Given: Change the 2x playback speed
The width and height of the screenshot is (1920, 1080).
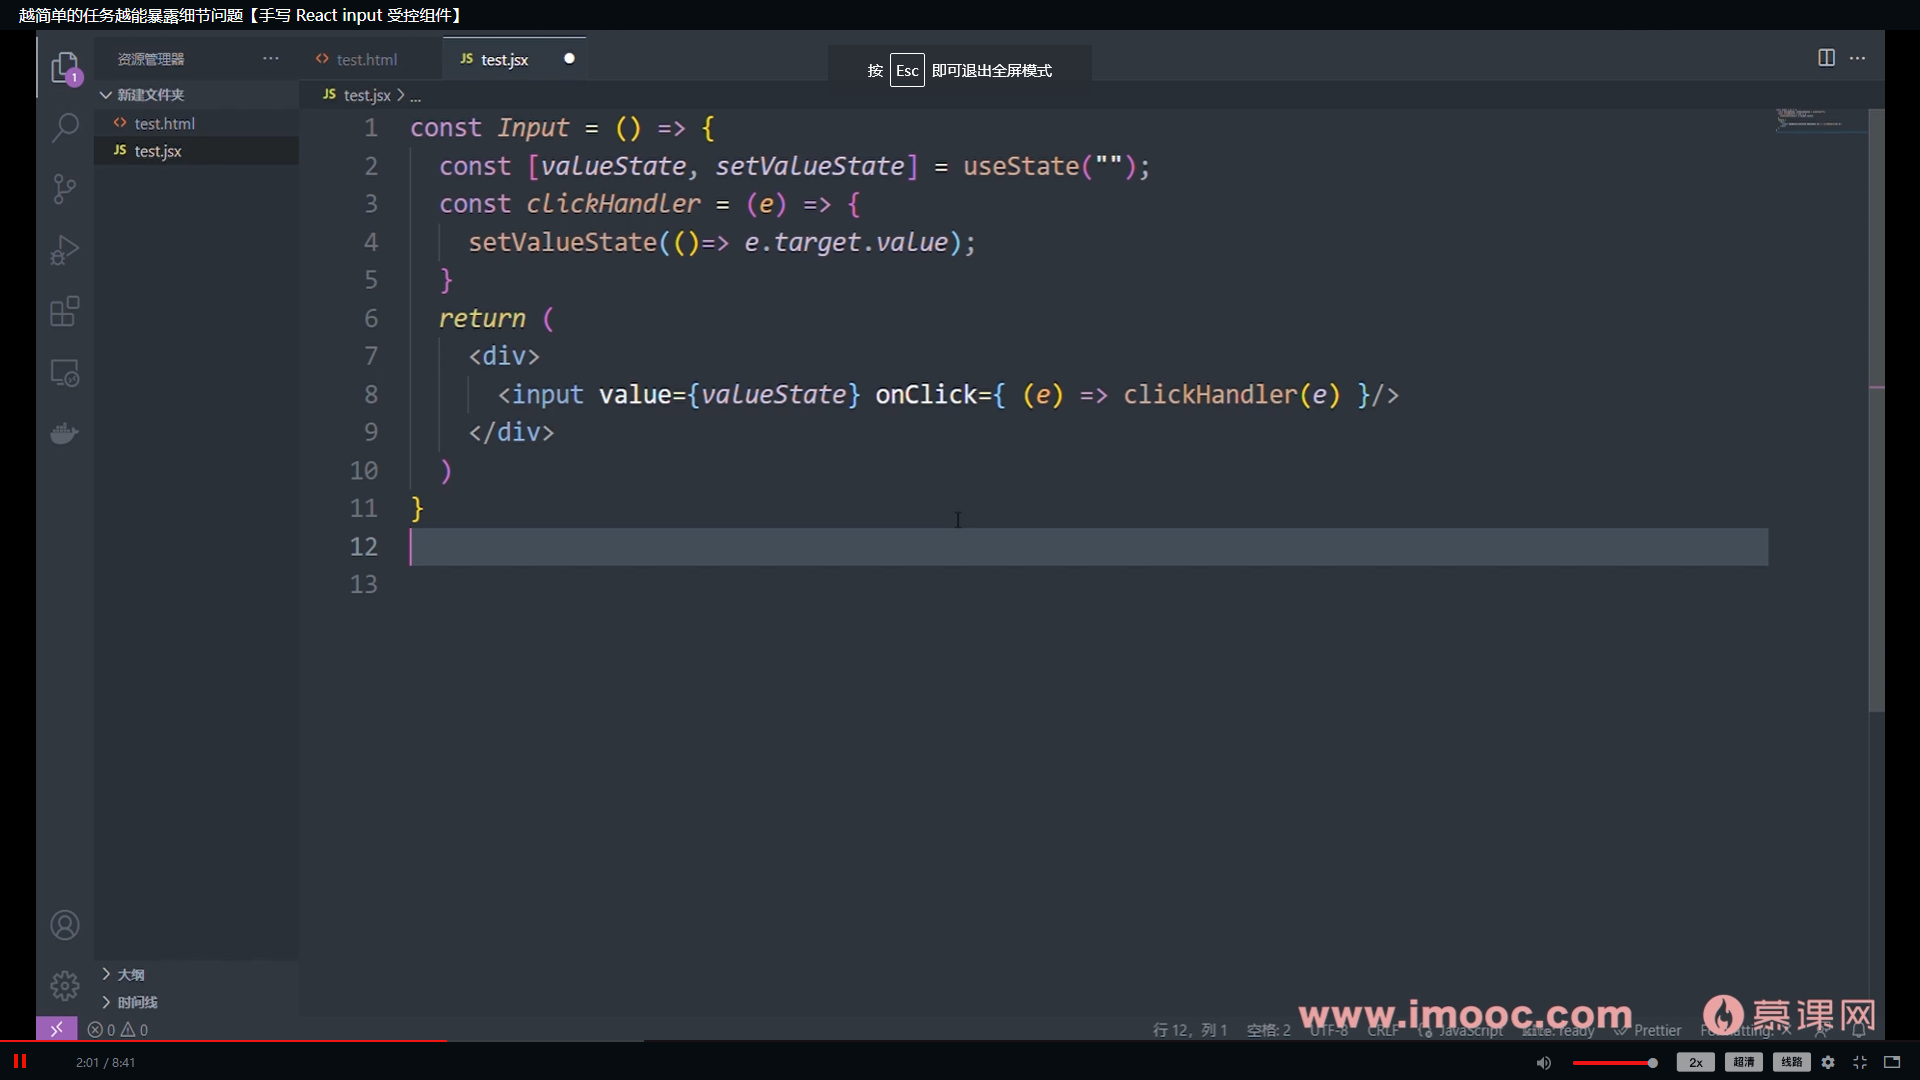Looking at the screenshot, I should coord(1695,1062).
